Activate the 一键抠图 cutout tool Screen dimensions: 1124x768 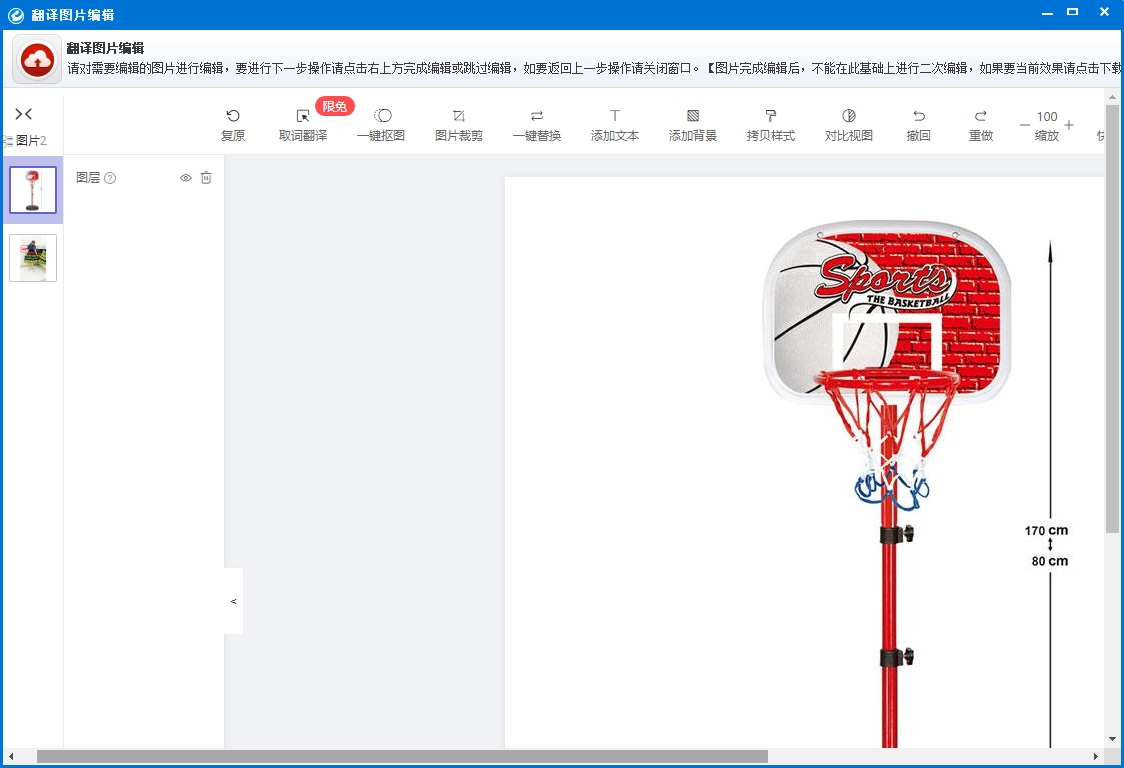click(381, 125)
